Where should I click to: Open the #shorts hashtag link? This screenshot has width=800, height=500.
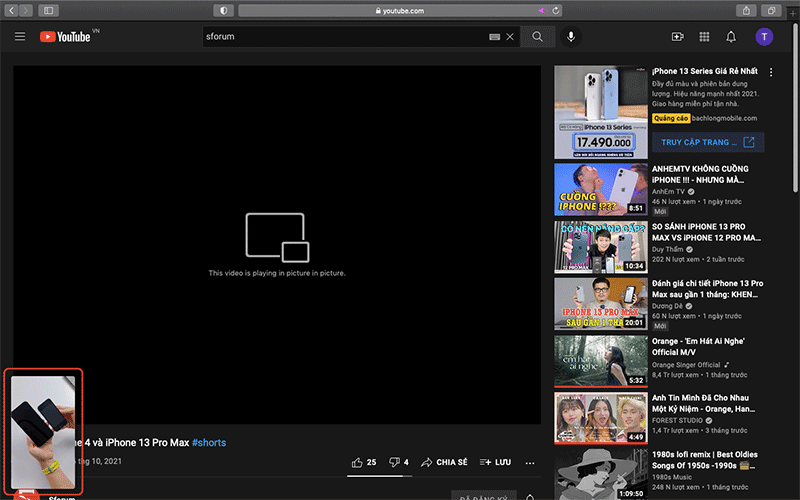point(209,443)
